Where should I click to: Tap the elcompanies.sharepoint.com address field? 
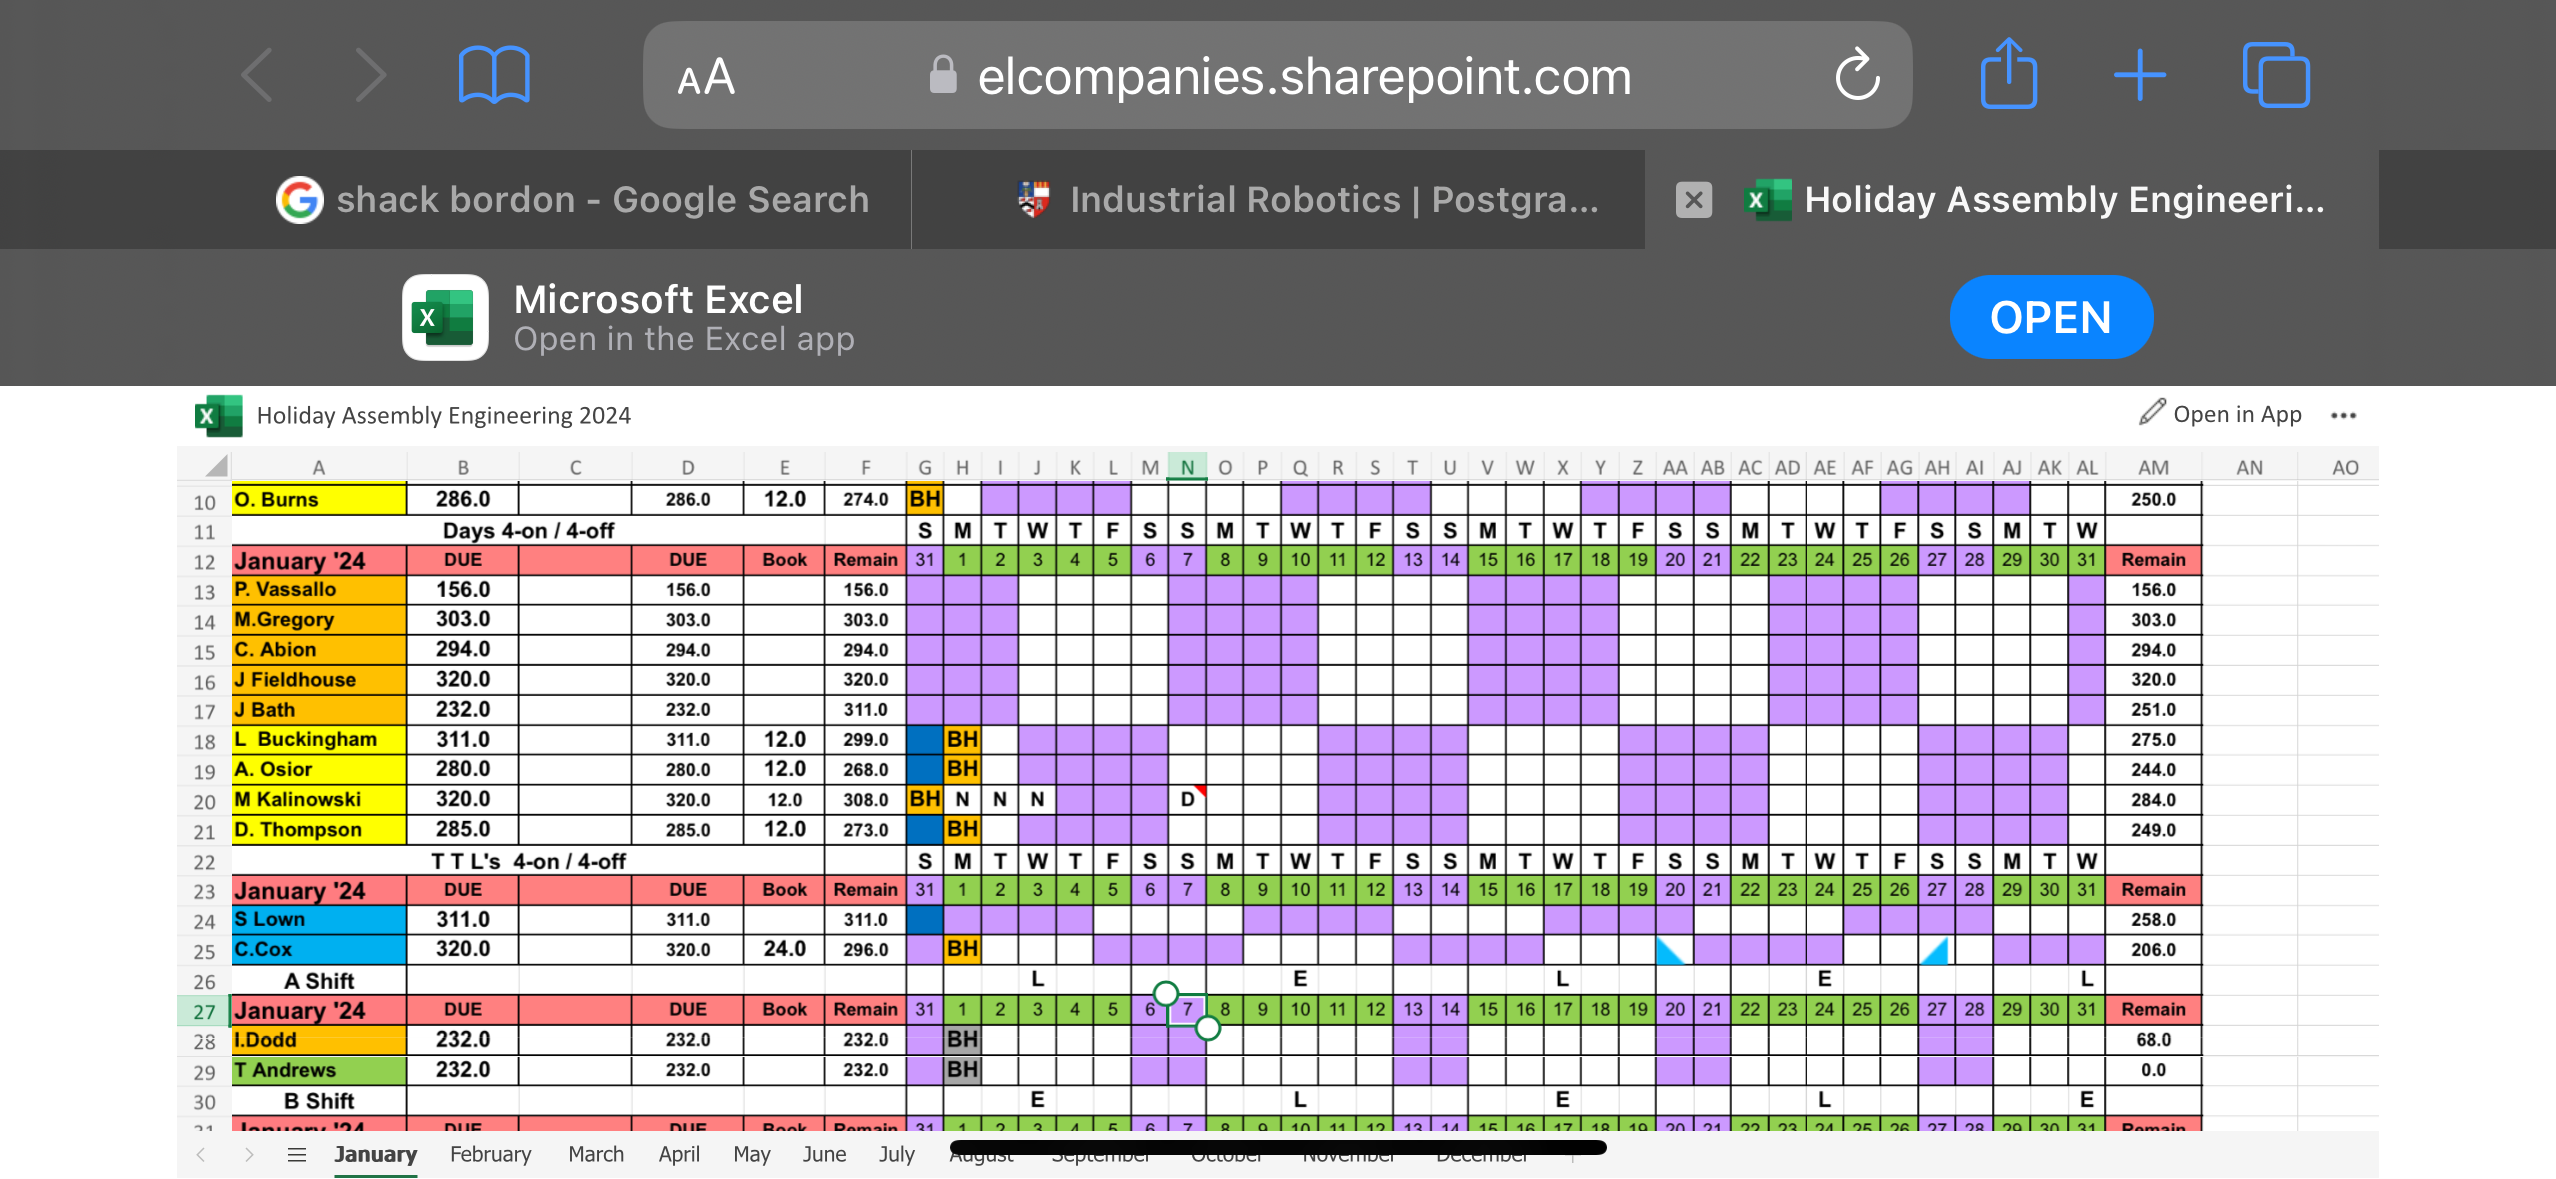[1303, 77]
